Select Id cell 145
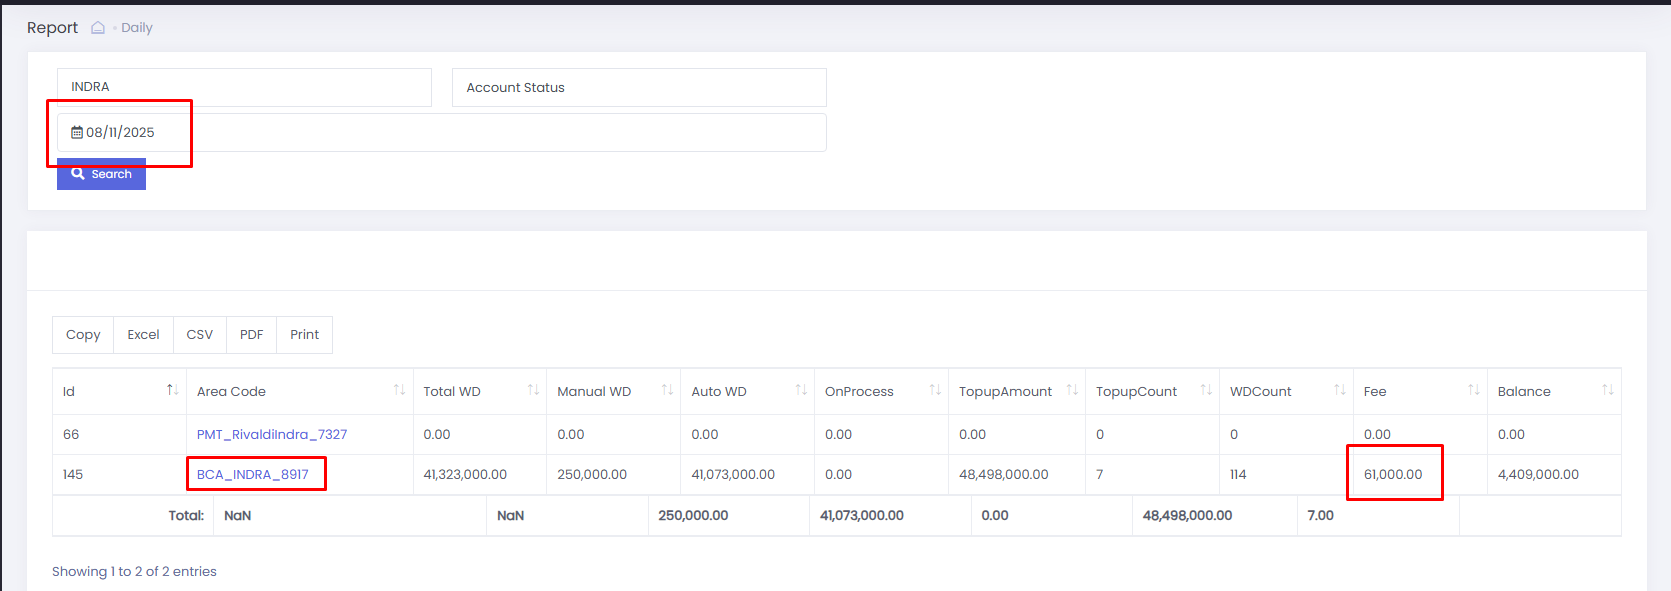Image resolution: width=1671 pixels, height=591 pixels. click(73, 474)
